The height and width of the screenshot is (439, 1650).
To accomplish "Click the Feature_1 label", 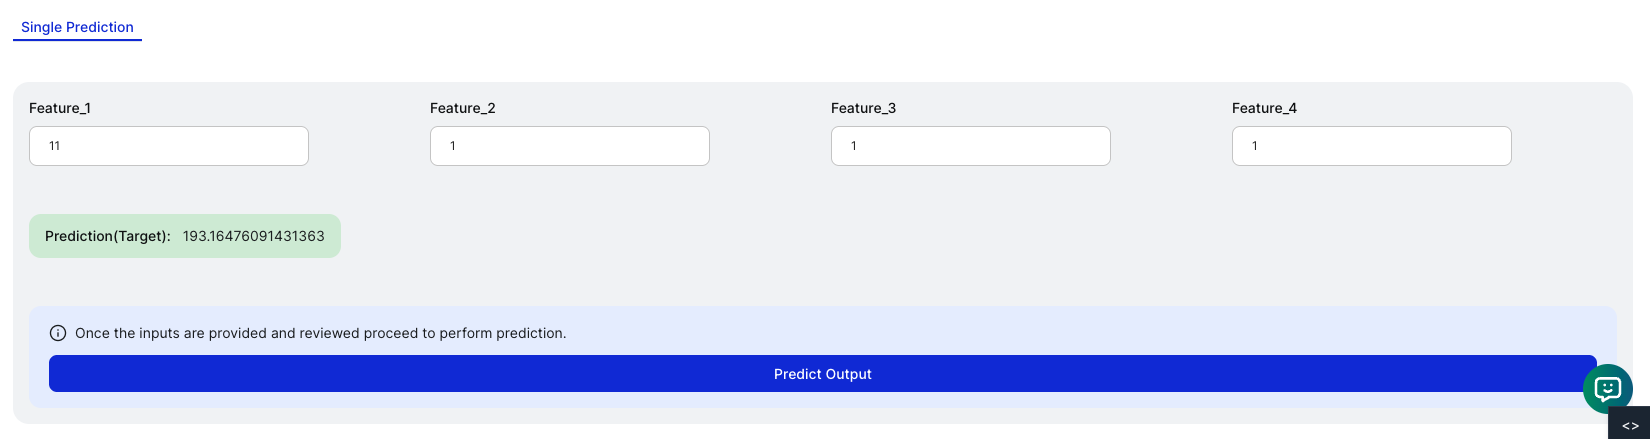I will pyautogui.click(x=60, y=108).
